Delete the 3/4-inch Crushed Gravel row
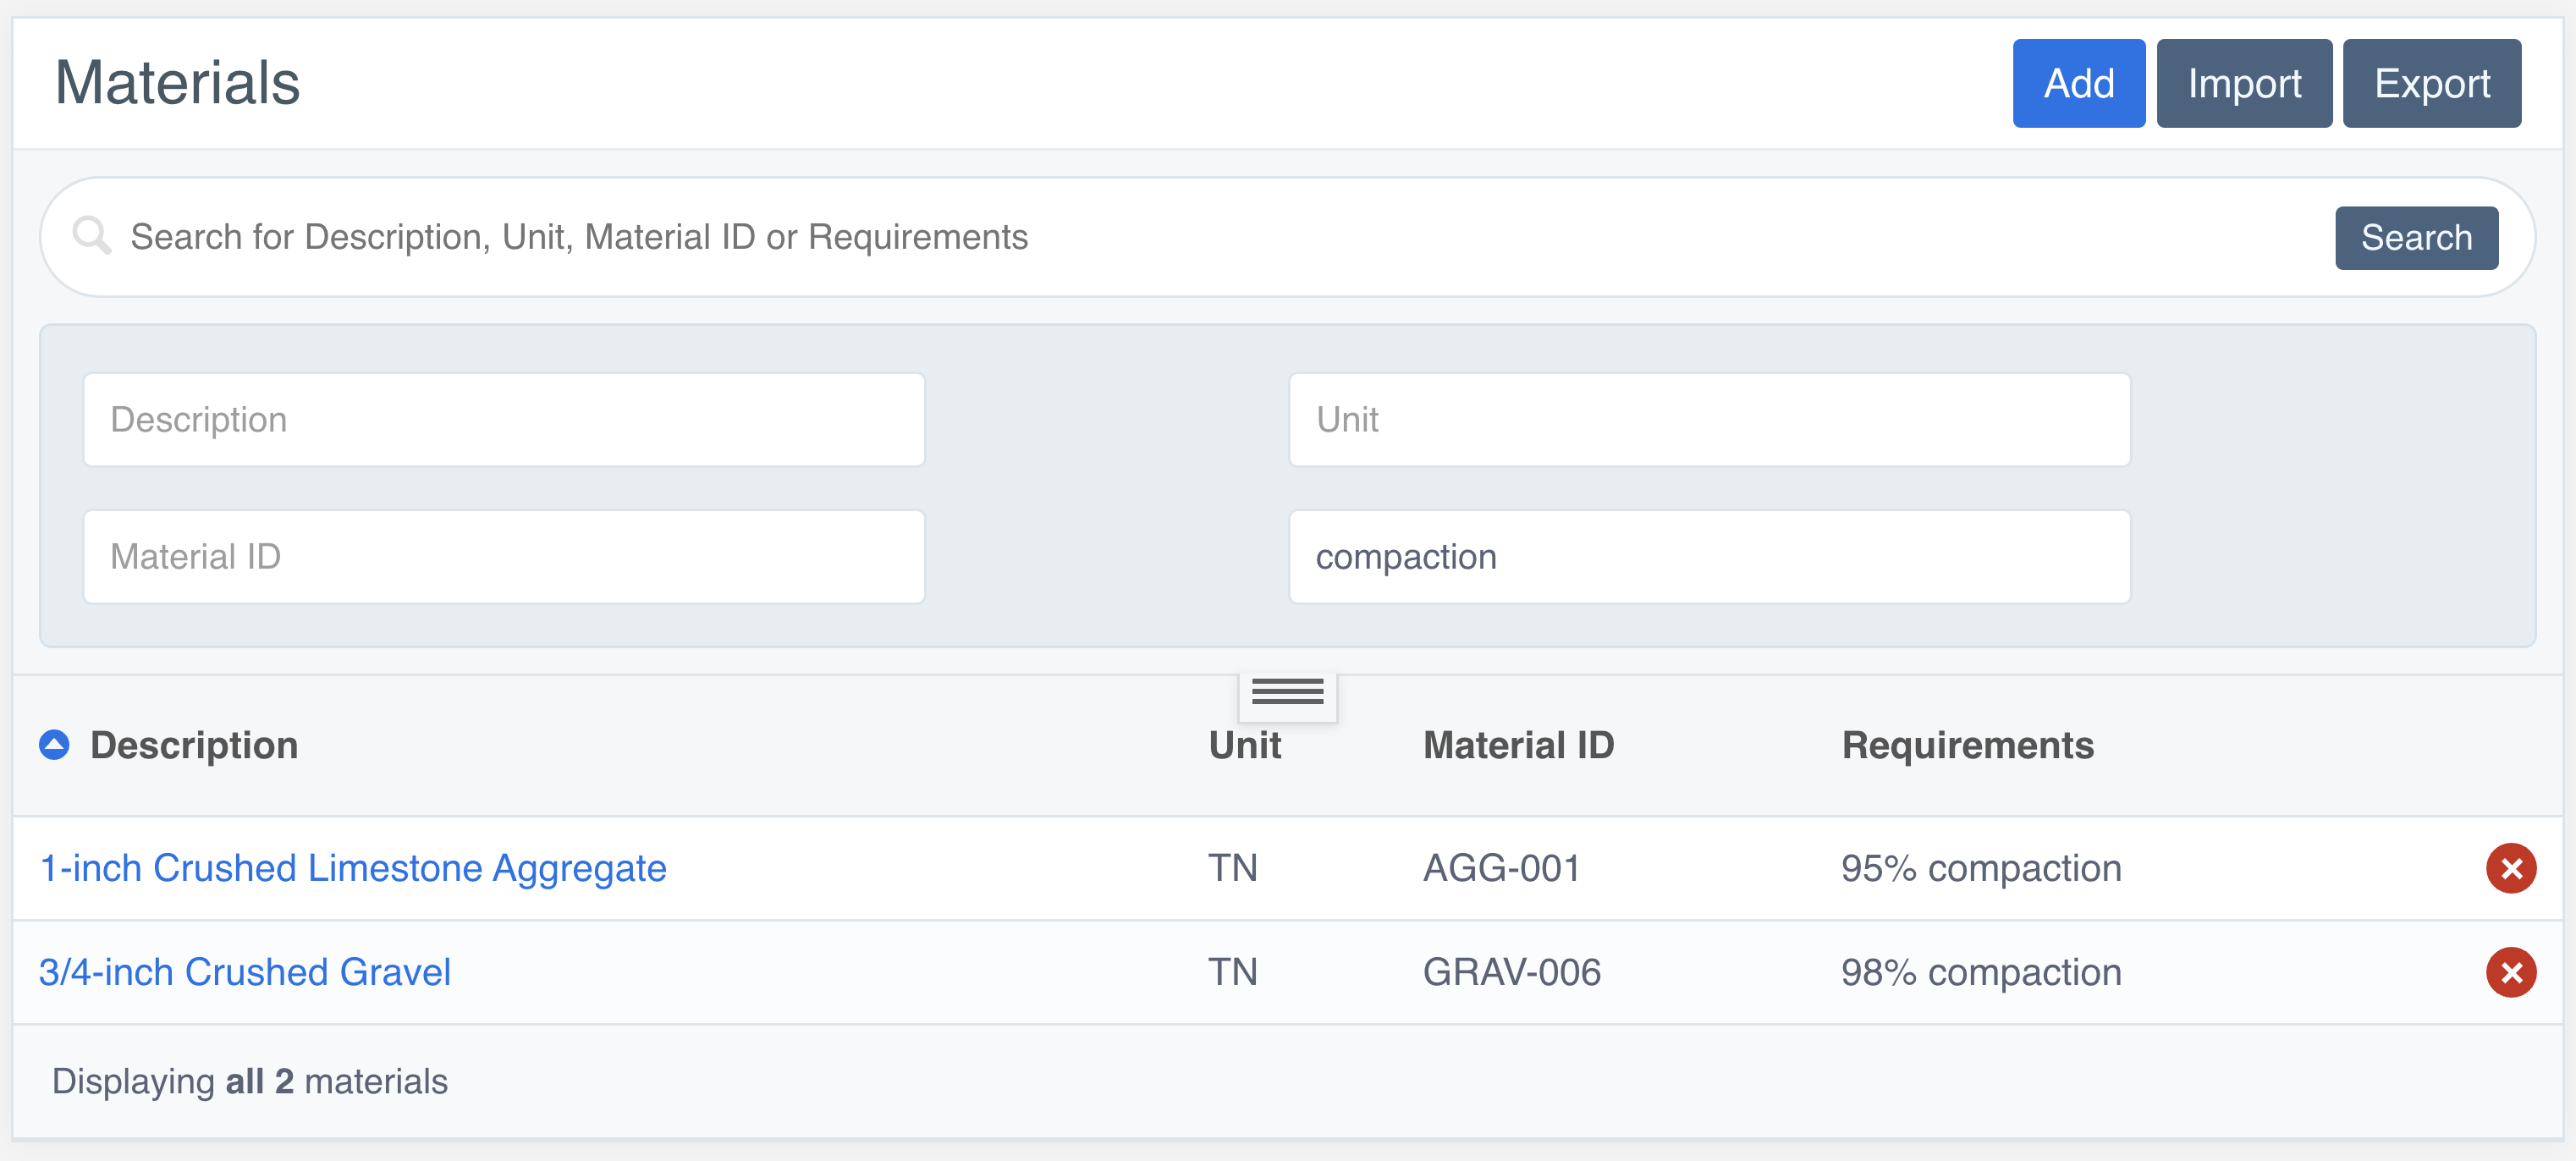This screenshot has height=1161, width=2576. [2510, 972]
